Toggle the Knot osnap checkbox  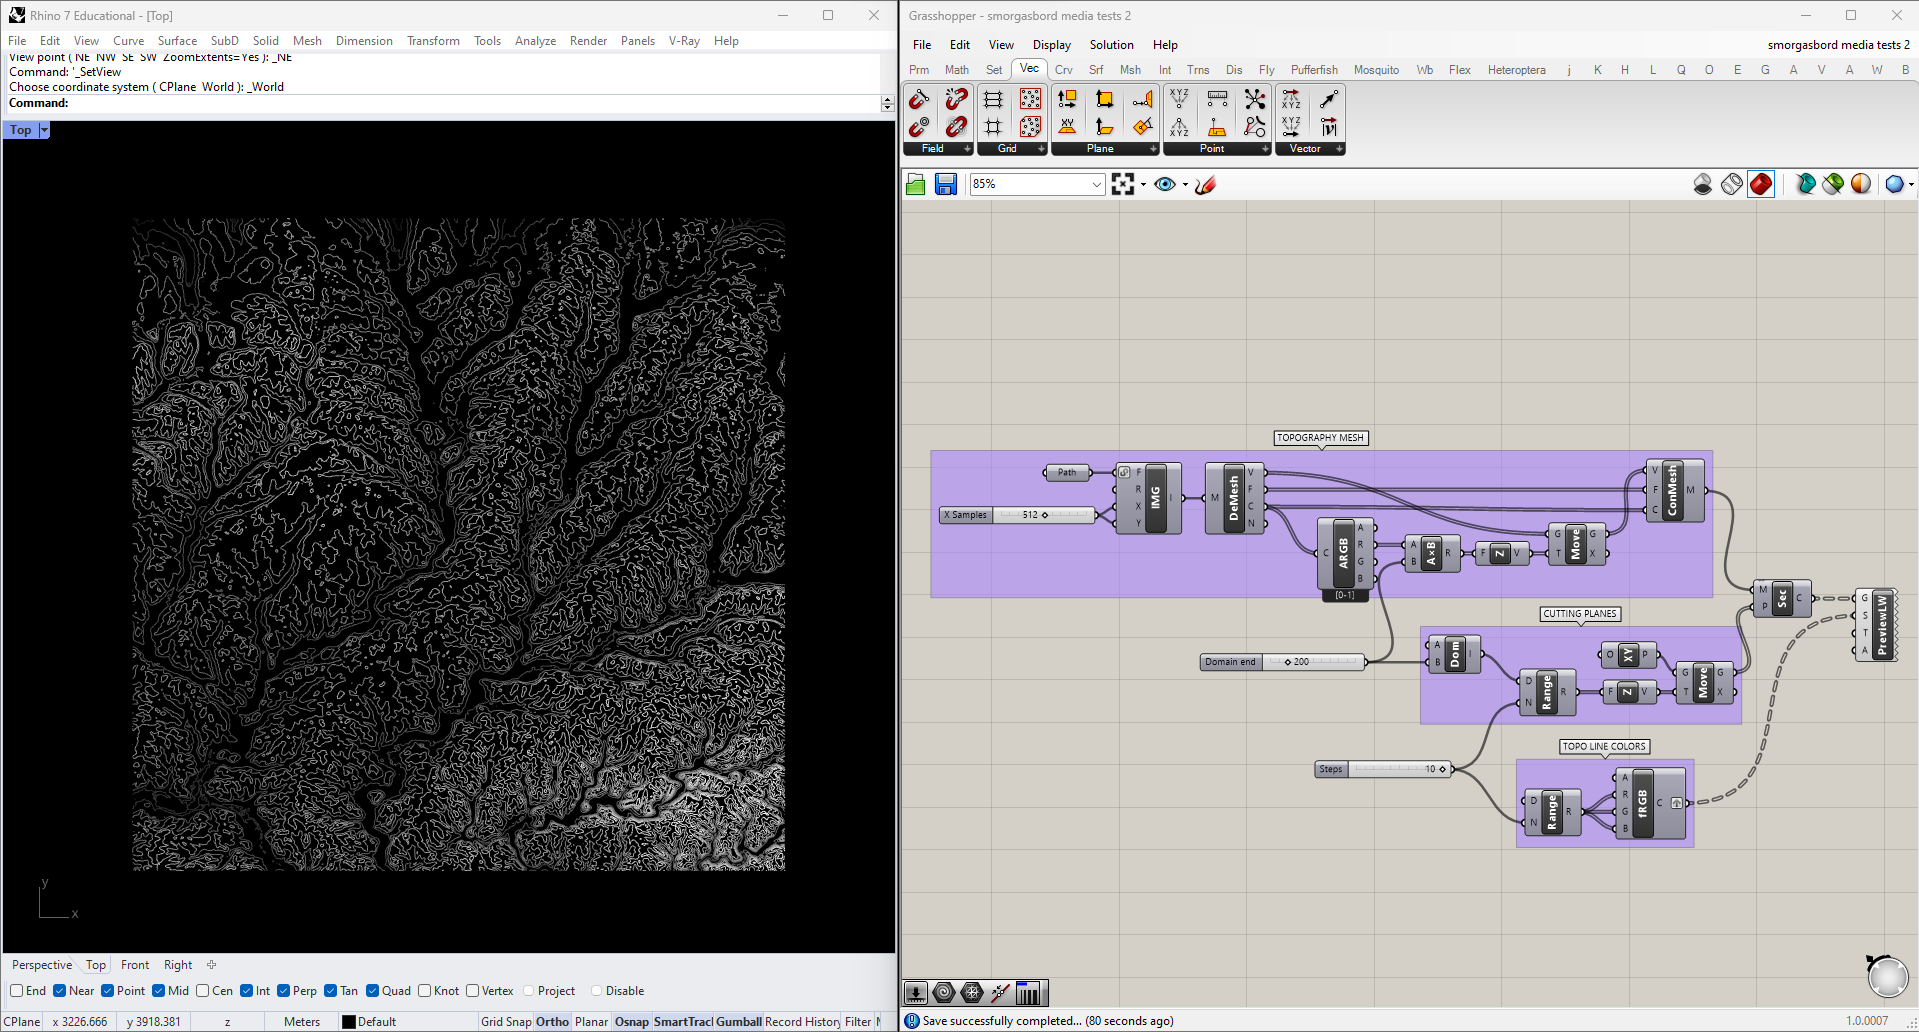point(425,991)
